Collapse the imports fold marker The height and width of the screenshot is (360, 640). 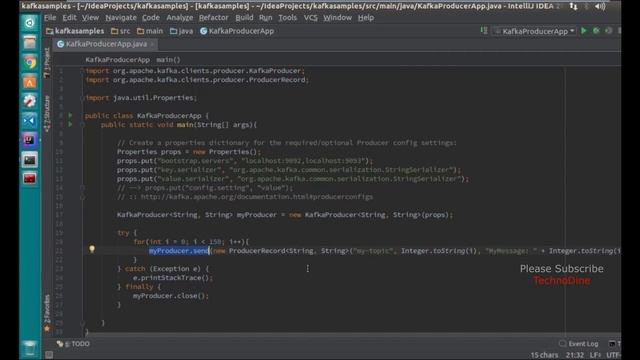pos(82,71)
